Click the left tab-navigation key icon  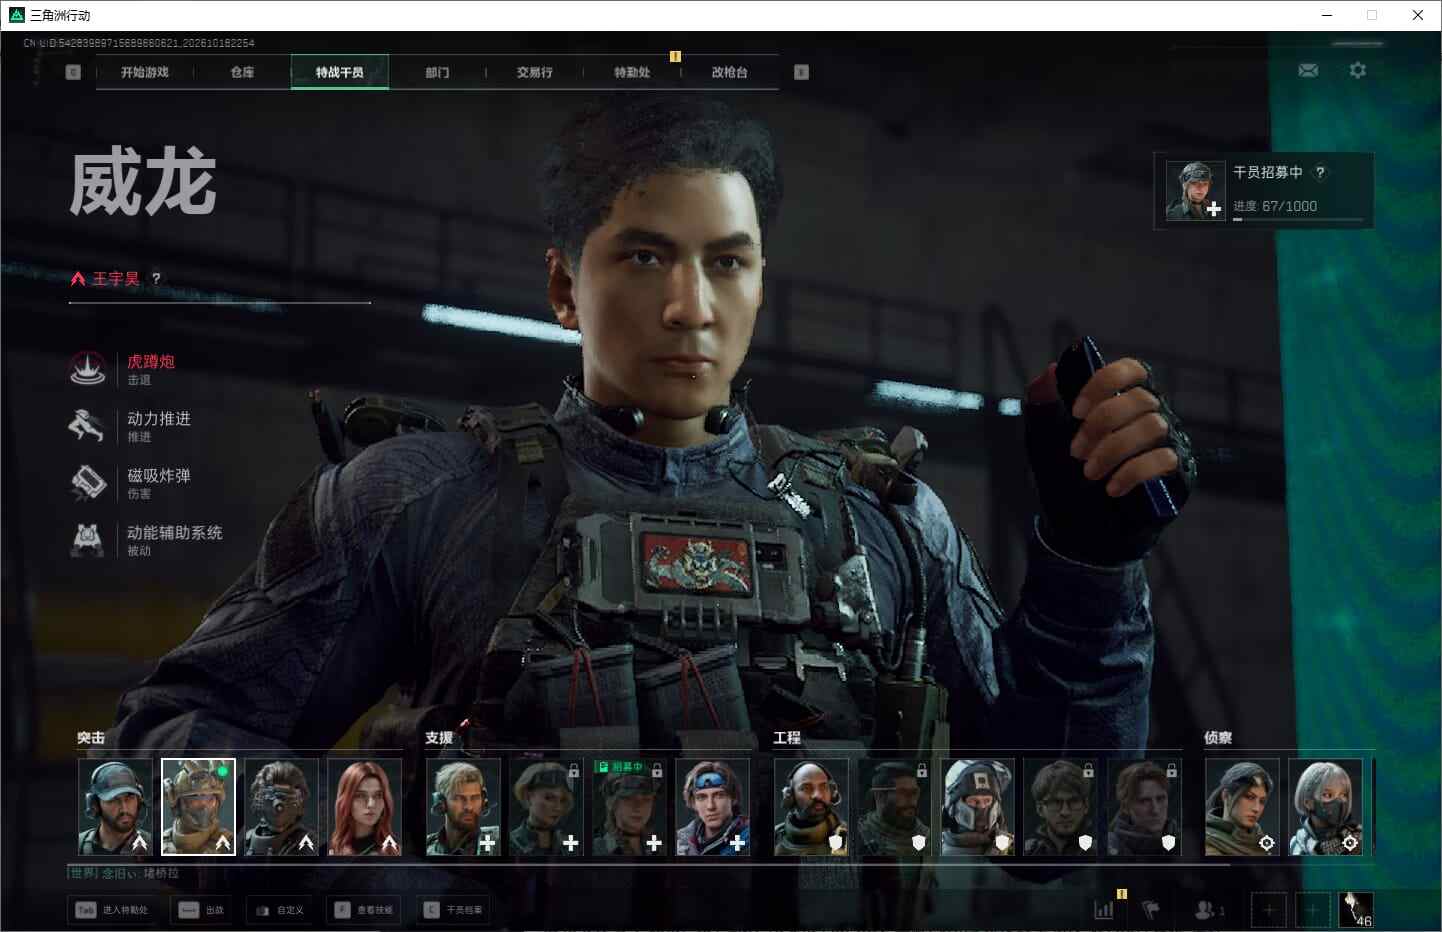(73, 72)
